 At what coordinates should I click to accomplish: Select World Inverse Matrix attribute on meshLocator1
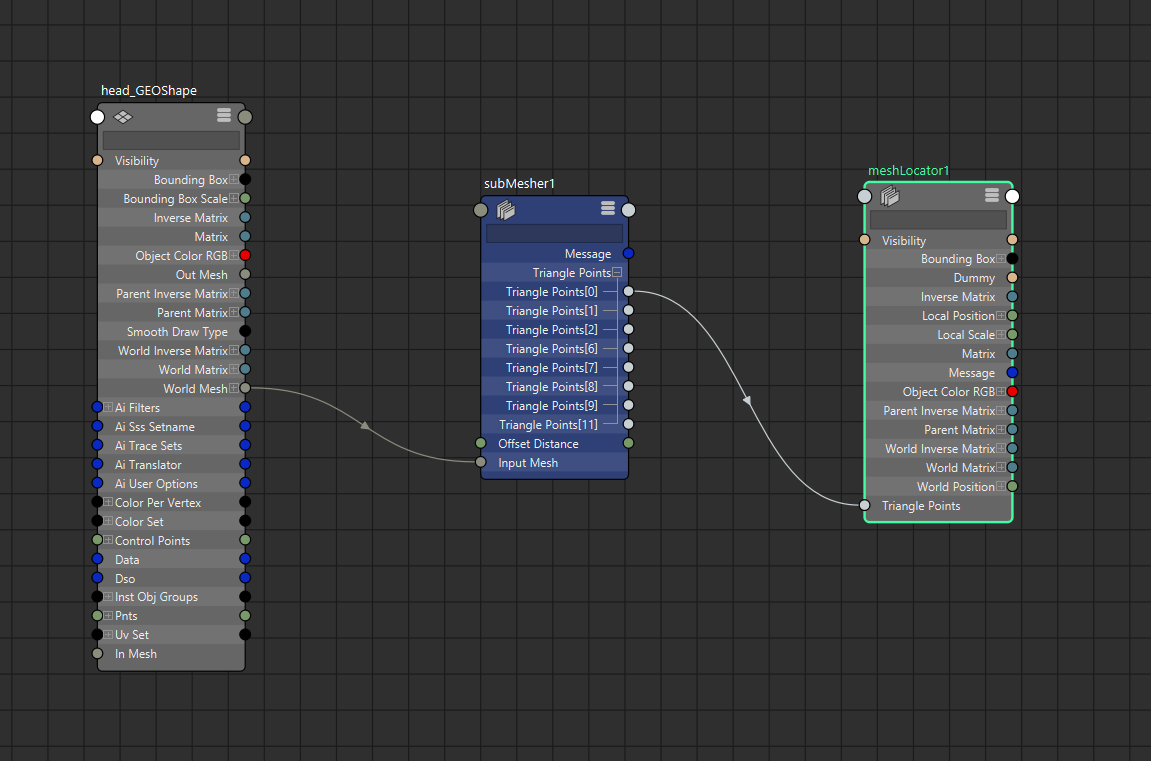938,448
